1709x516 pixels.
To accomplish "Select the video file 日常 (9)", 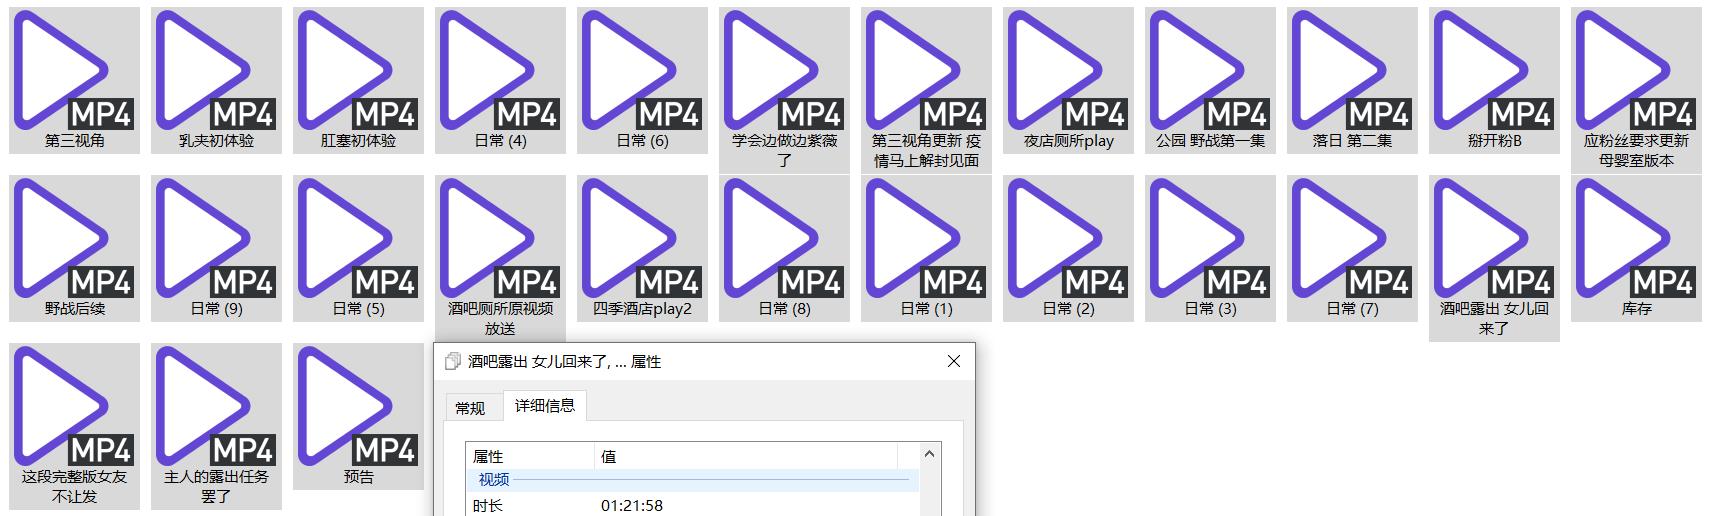I will pyautogui.click(x=217, y=248).
